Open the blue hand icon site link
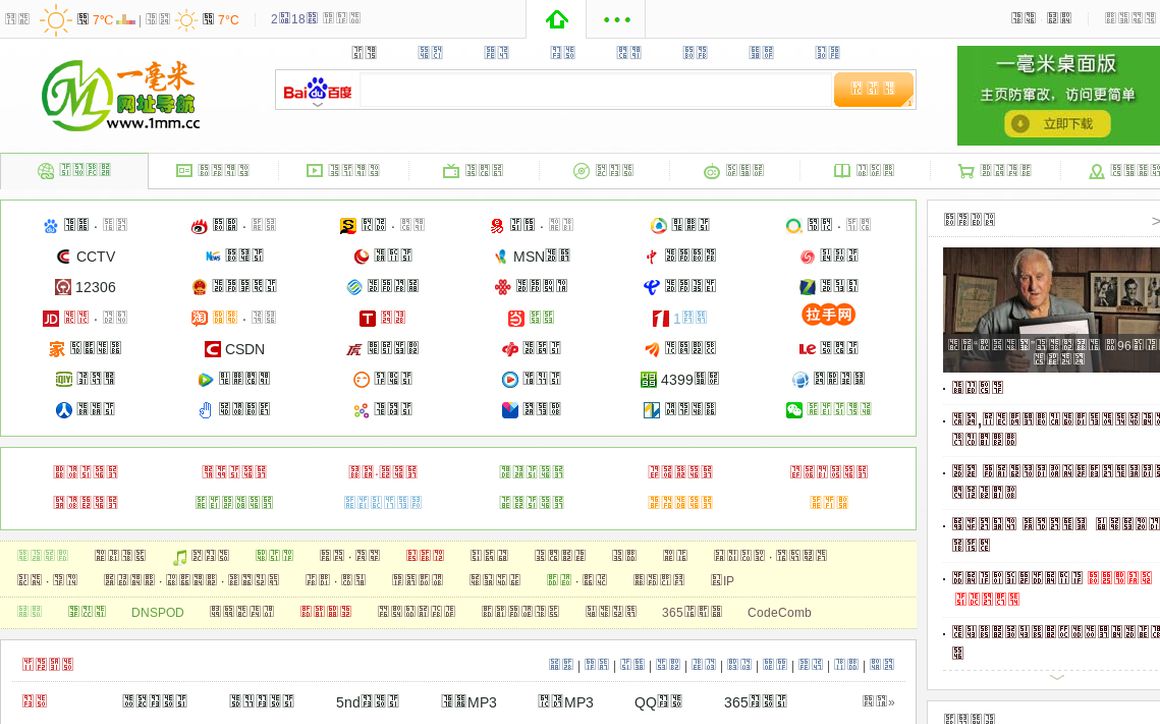 point(206,410)
